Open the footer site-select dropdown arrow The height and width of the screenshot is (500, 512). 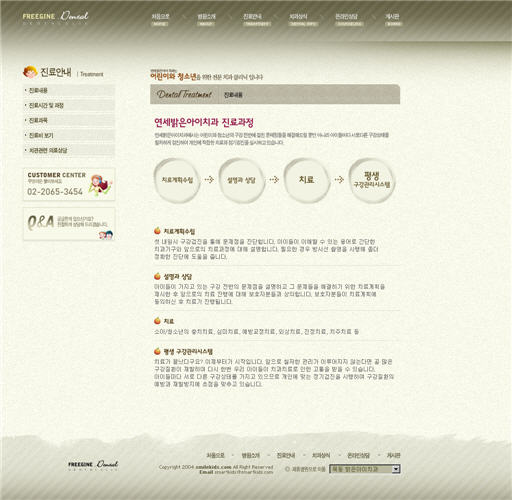click(x=395, y=469)
